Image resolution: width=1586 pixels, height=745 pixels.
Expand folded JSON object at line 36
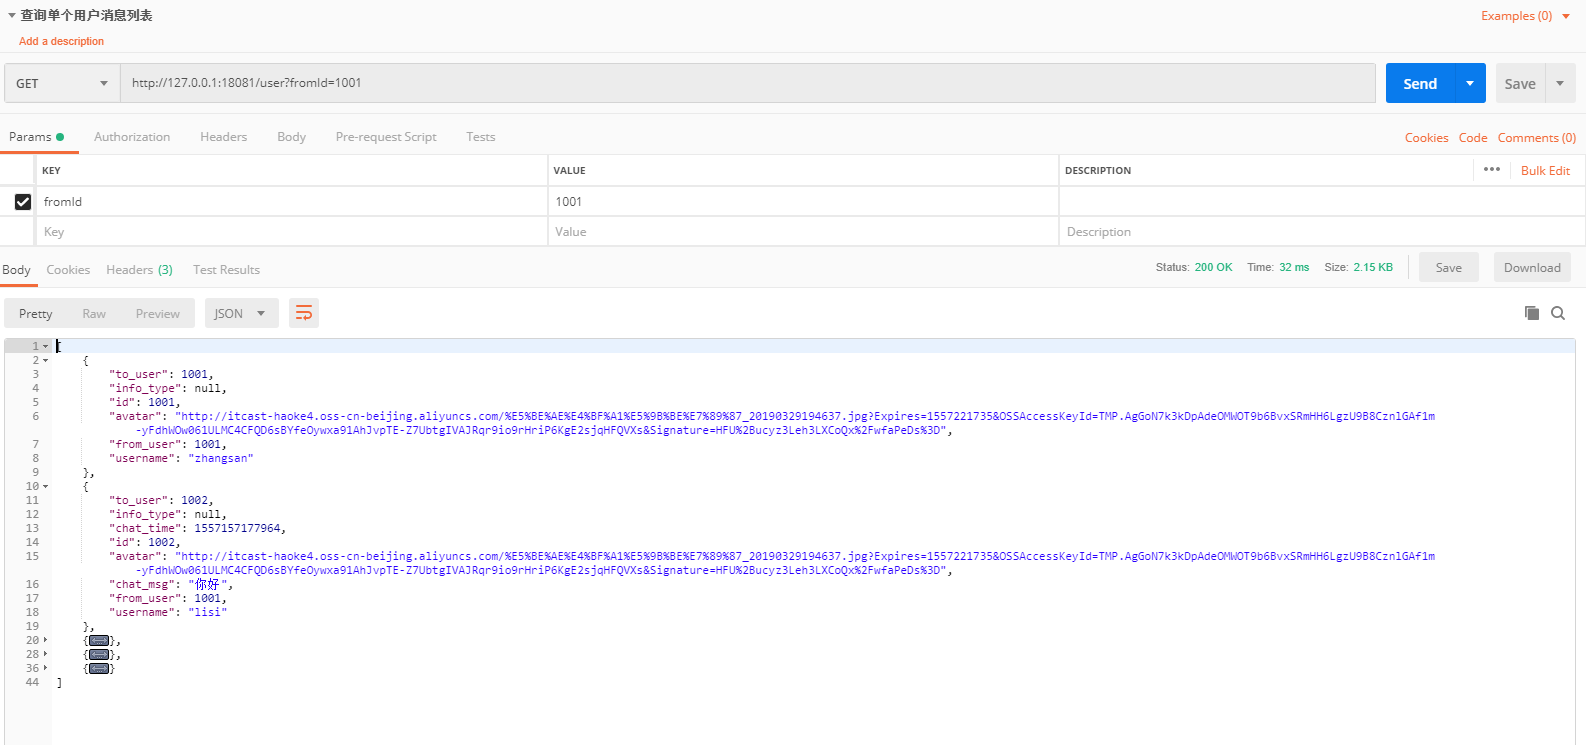[x=45, y=668]
